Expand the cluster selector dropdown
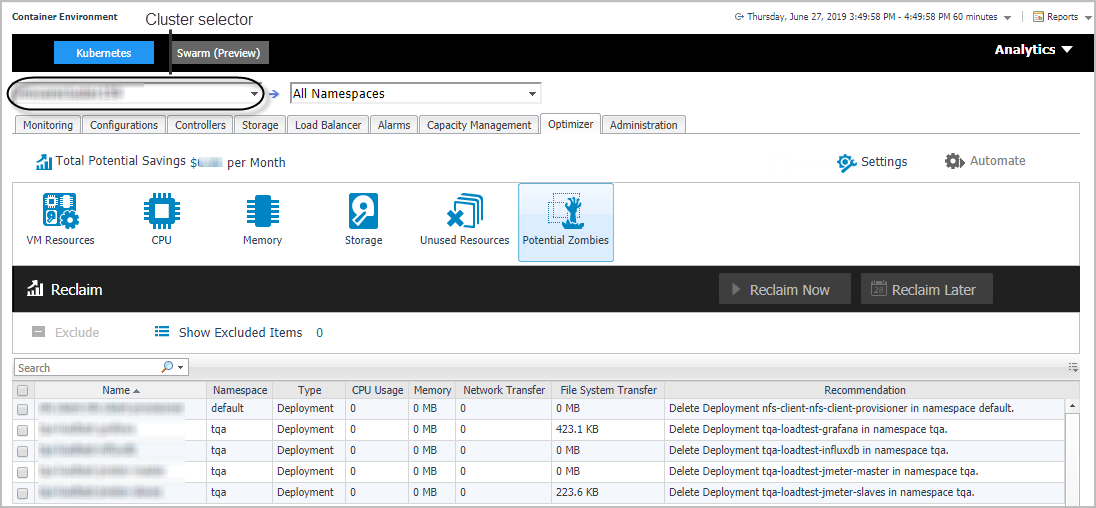The height and width of the screenshot is (508, 1096). point(255,94)
